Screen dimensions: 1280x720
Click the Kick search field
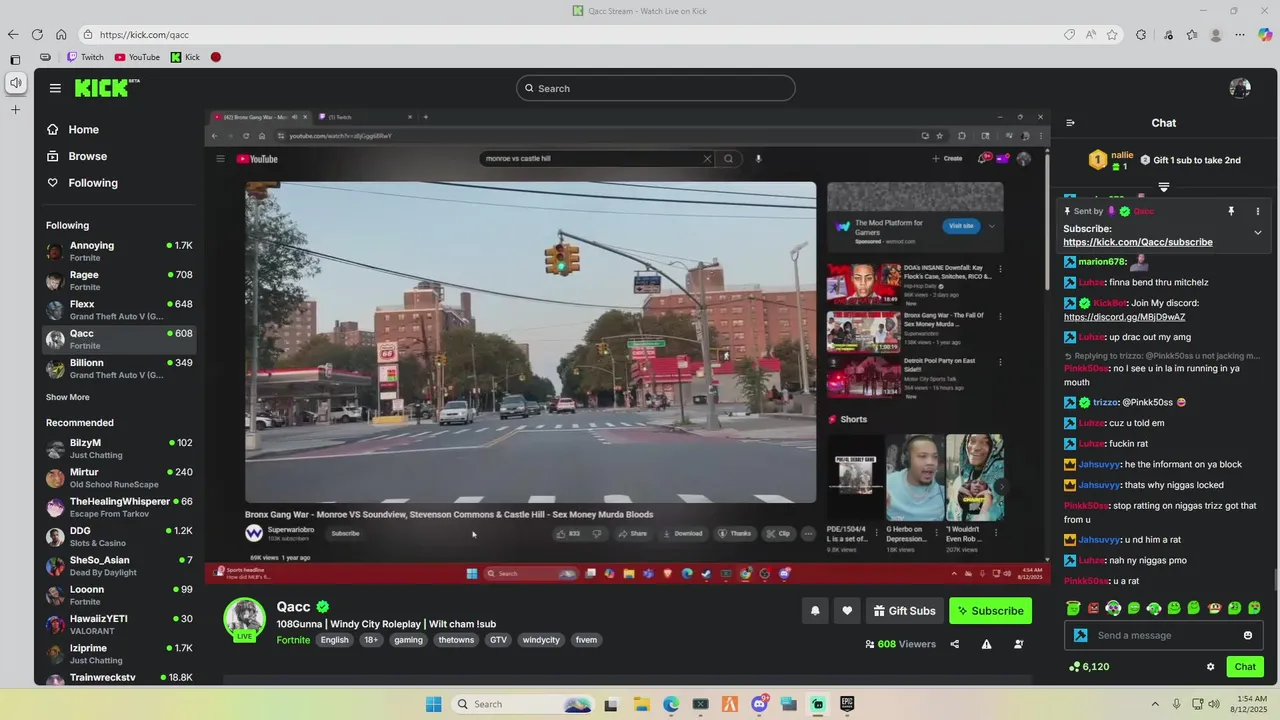tap(656, 88)
